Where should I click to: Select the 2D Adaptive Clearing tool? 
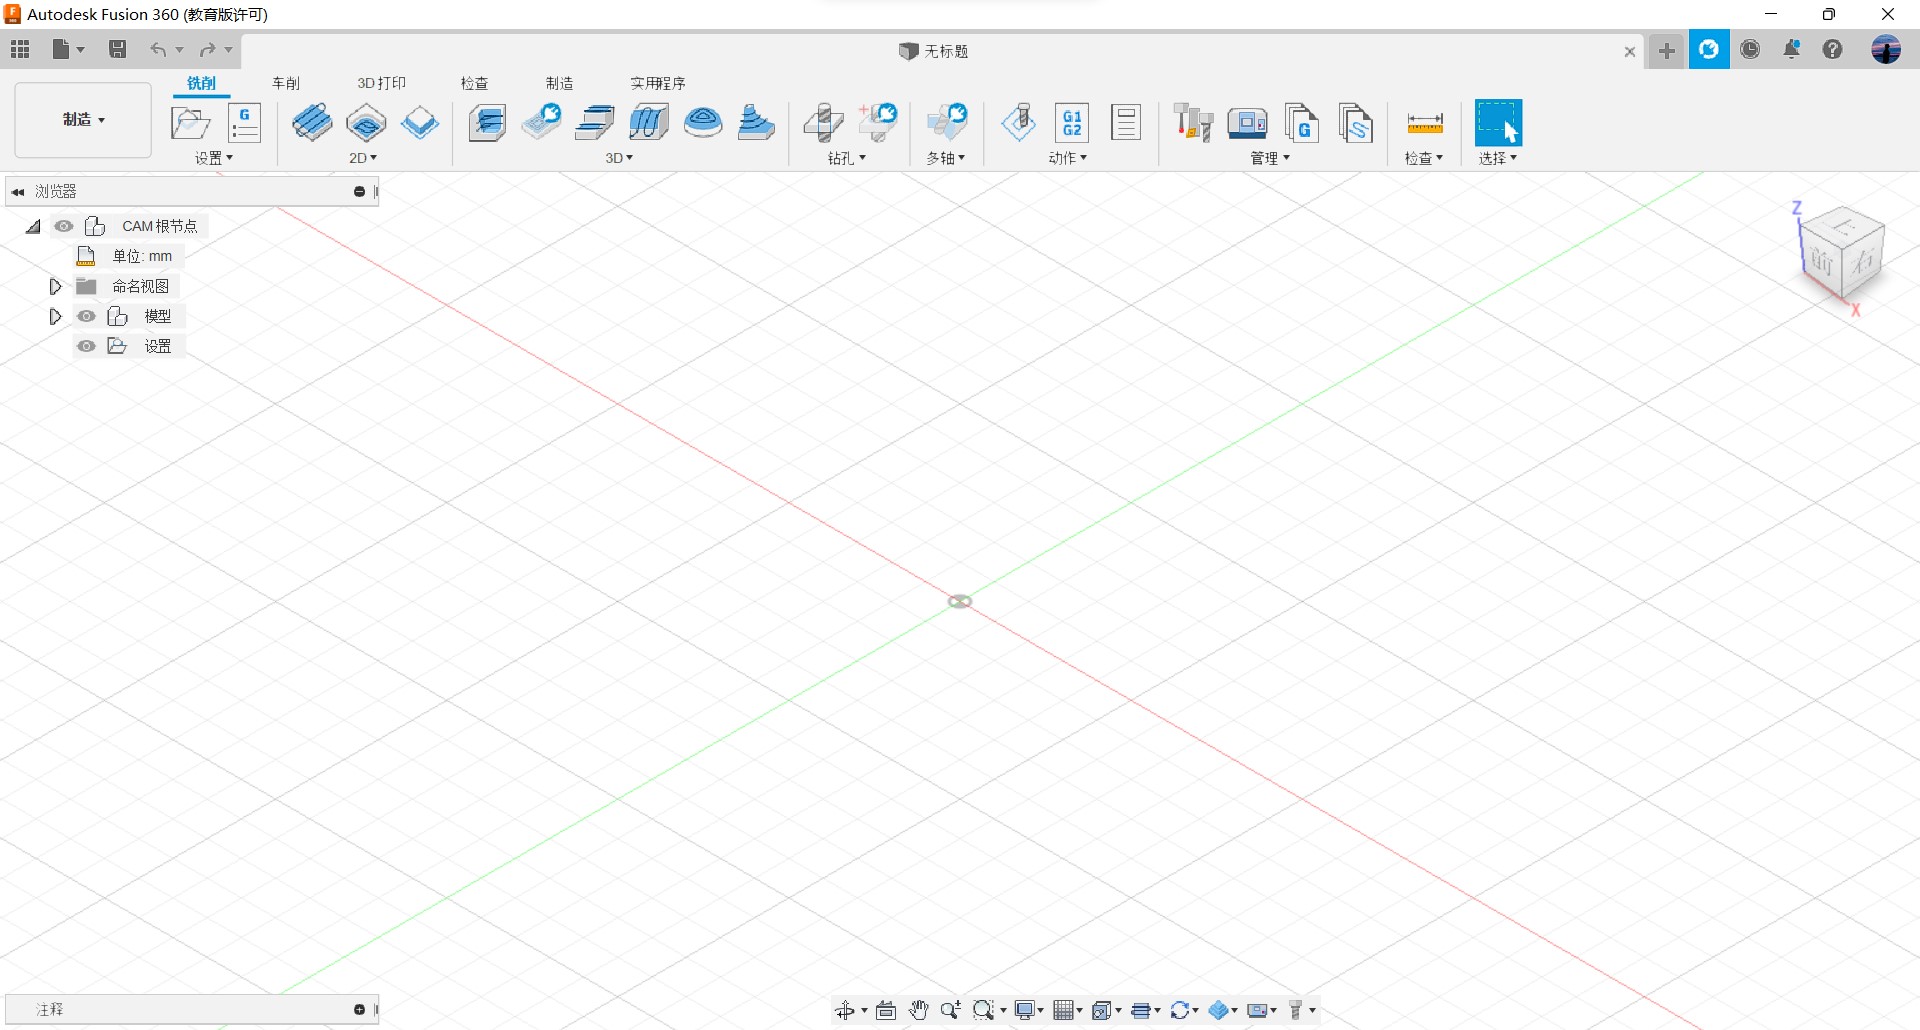coord(312,123)
